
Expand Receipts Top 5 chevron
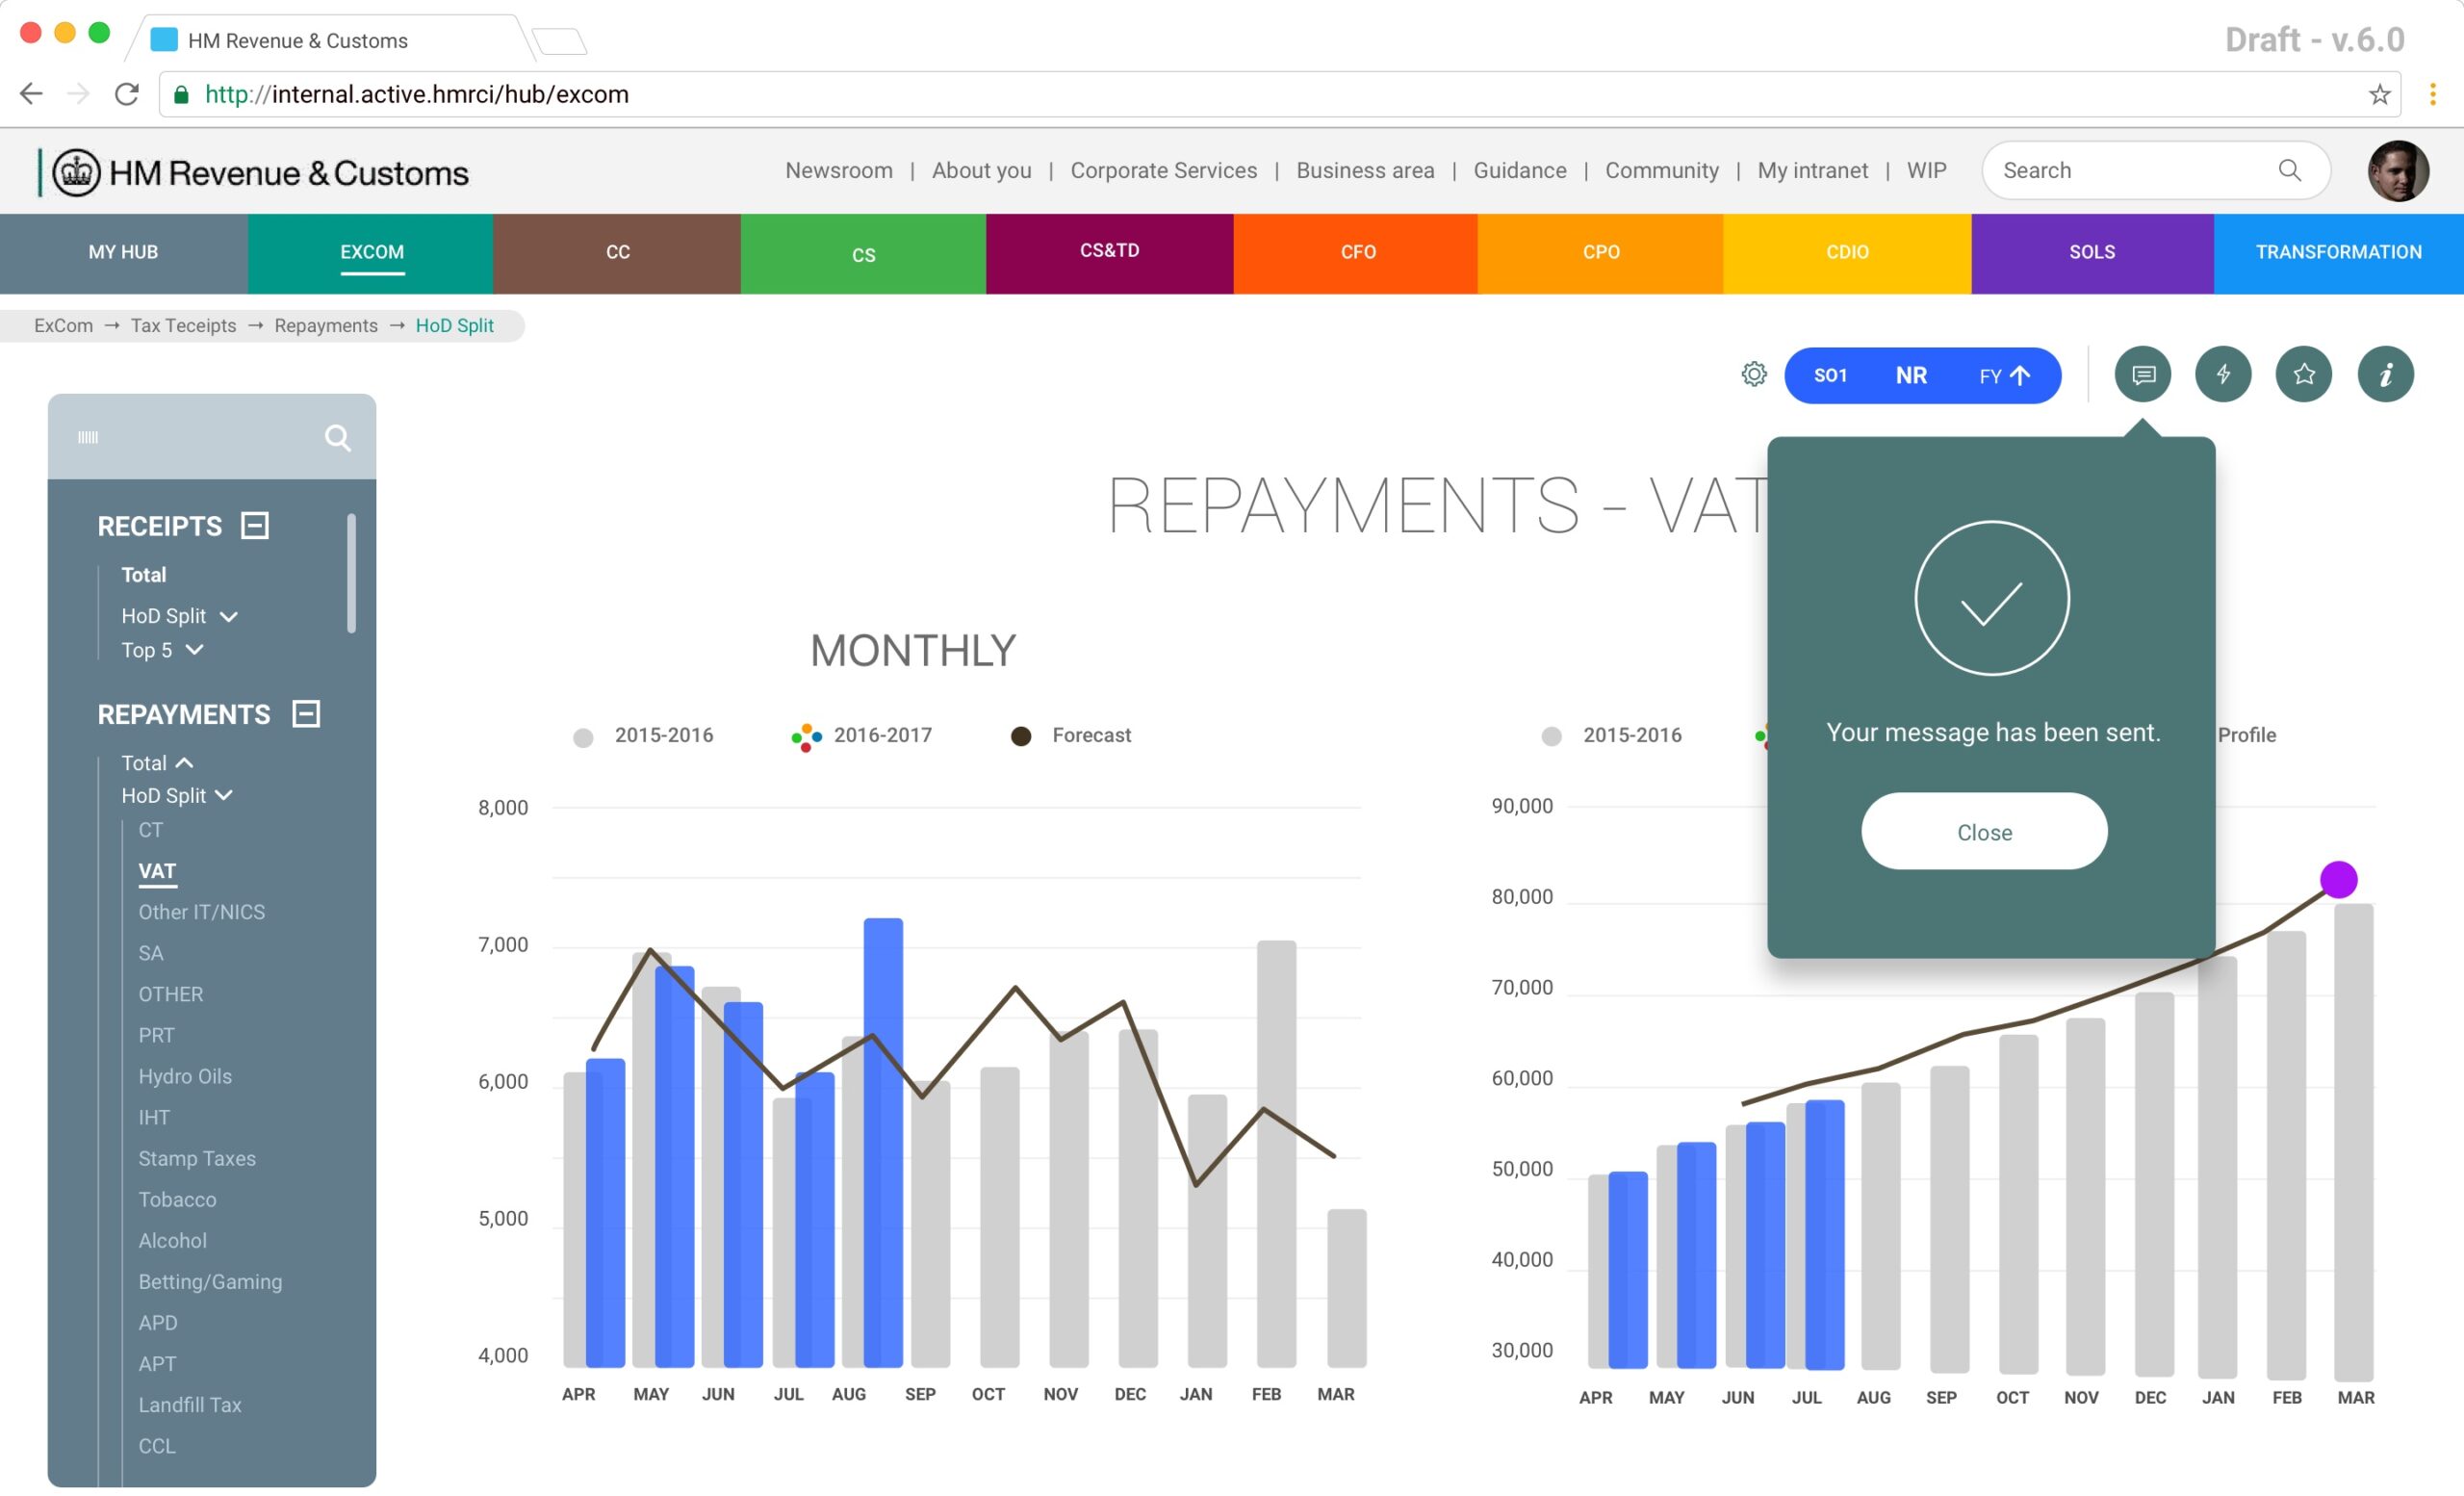(x=195, y=650)
